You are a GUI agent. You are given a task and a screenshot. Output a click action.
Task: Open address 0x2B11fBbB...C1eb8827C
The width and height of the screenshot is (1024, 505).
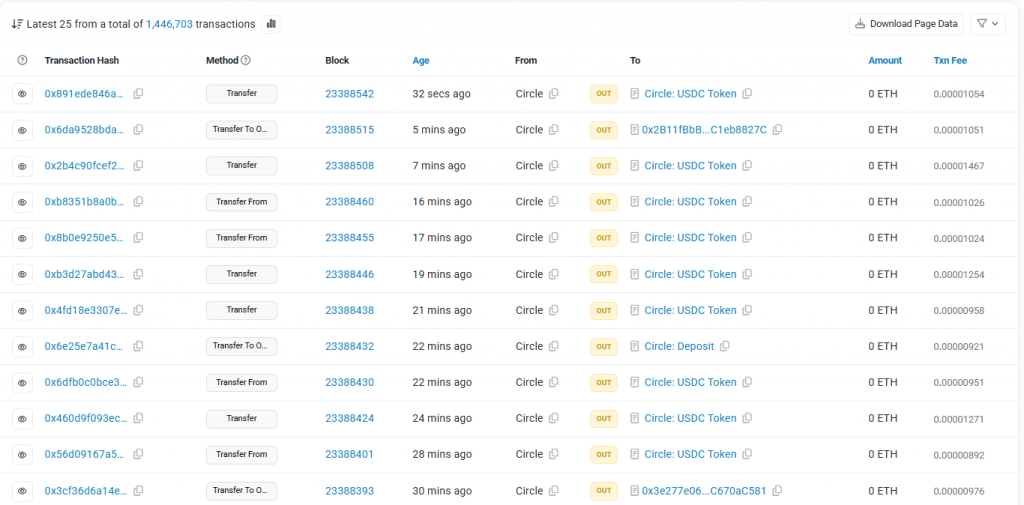(x=704, y=130)
